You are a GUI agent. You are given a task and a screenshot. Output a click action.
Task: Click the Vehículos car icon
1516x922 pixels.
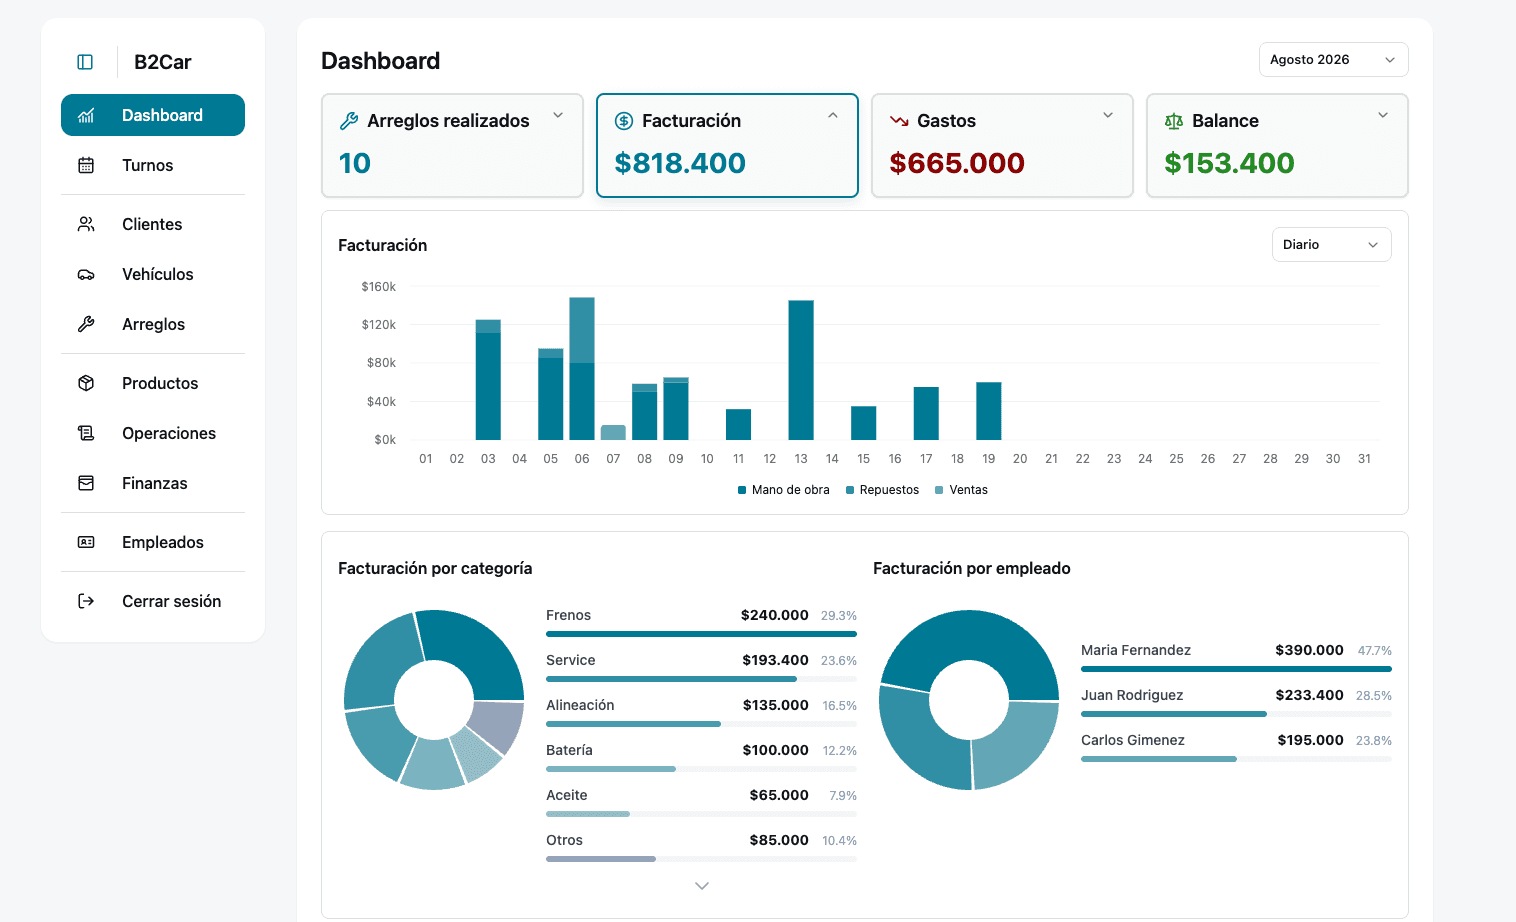pyautogui.click(x=86, y=274)
